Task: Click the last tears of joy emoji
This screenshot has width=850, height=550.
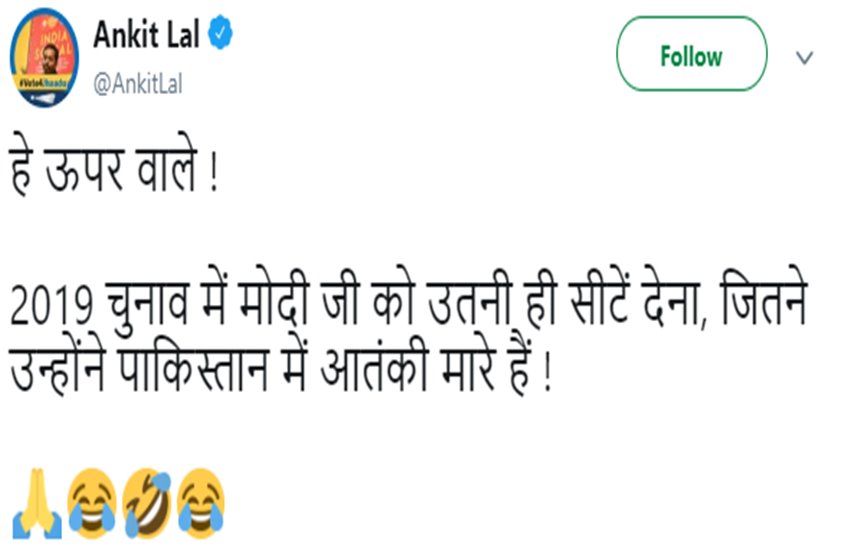Action: coord(201,505)
